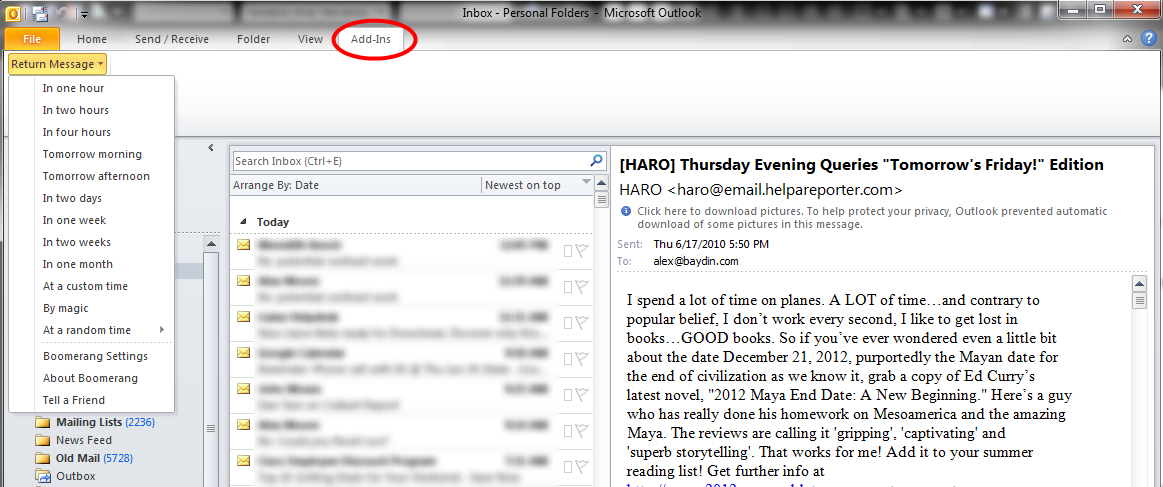Open the sort arrow beside Newest on top
The height and width of the screenshot is (487, 1163).
tap(587, 182)
